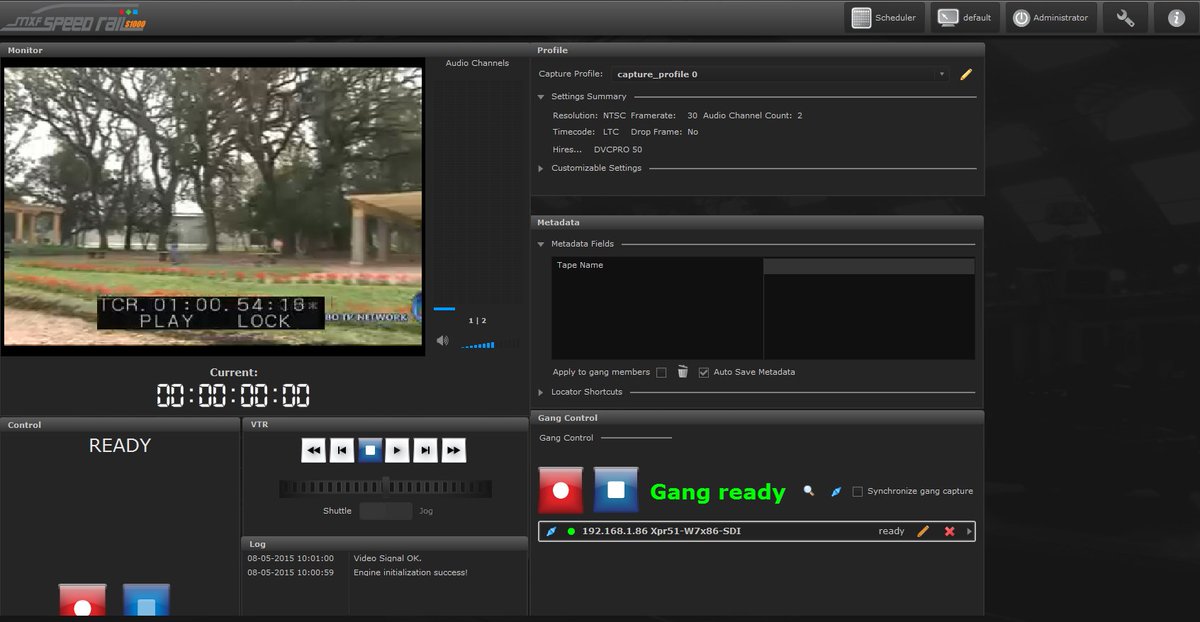The width and height of the screenshot is (1200, 622).
Task: Click the Gang Control panel header
Action: pos(757,418)
